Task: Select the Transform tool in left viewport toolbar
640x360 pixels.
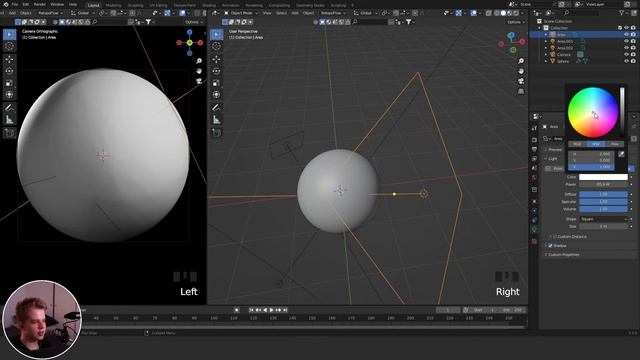Action: 9,95
